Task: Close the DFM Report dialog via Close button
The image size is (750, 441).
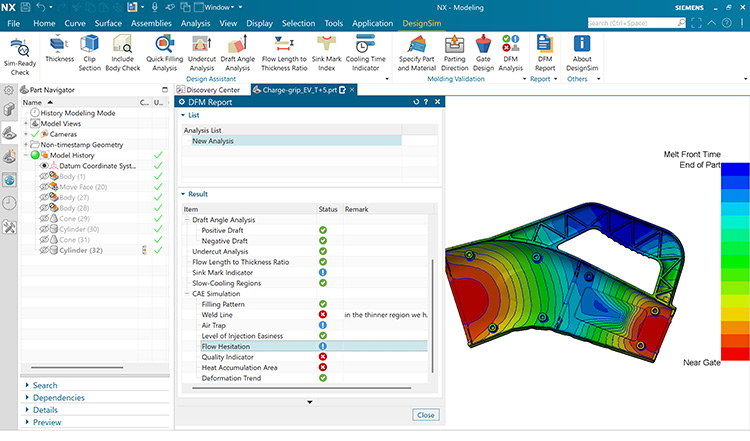Action: 426,415
